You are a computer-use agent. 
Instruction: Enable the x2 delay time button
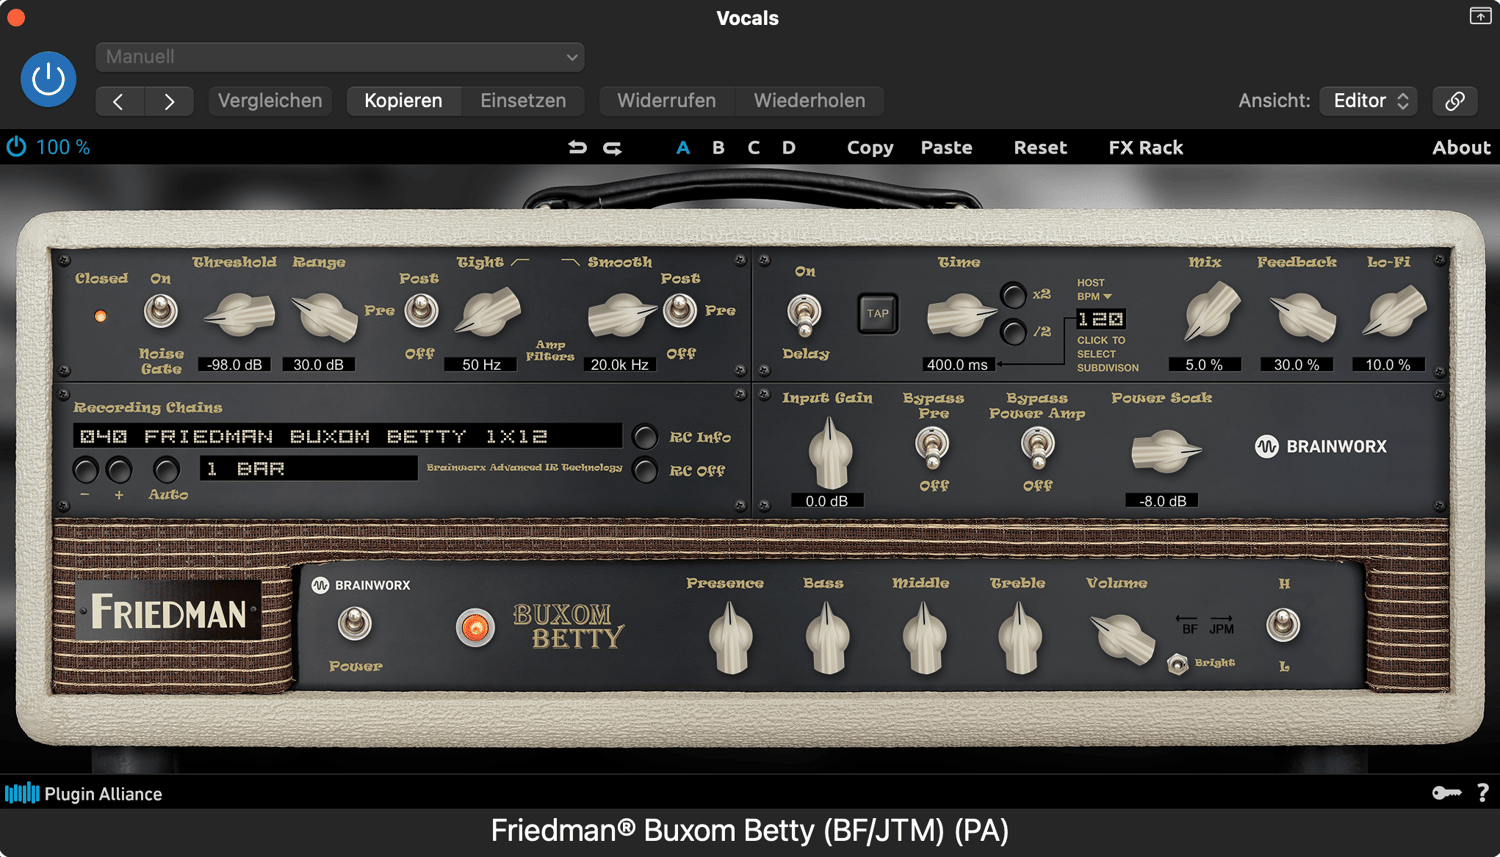pos(1013,295)
